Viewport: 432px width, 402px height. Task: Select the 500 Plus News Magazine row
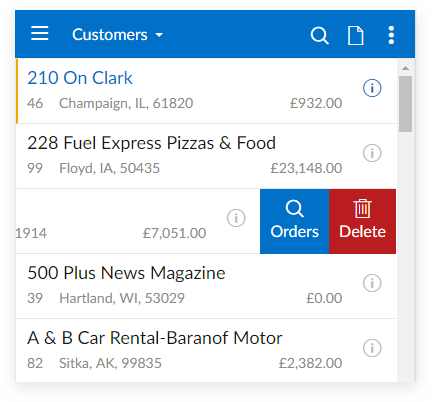(x=206, y=286)
